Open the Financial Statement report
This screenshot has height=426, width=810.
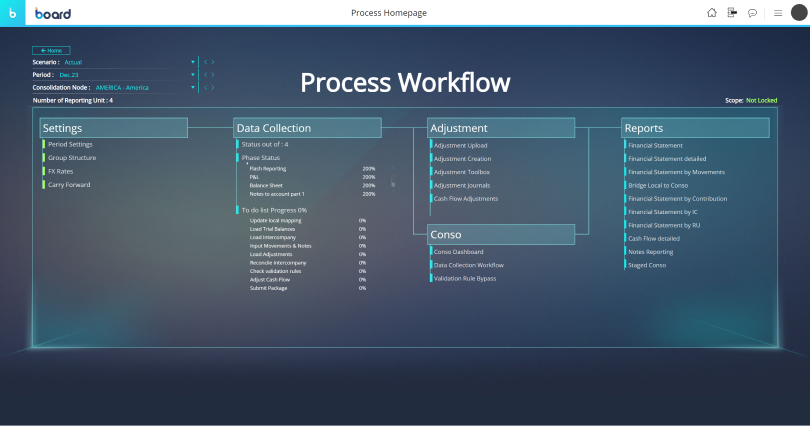click(x=655, y=146)
